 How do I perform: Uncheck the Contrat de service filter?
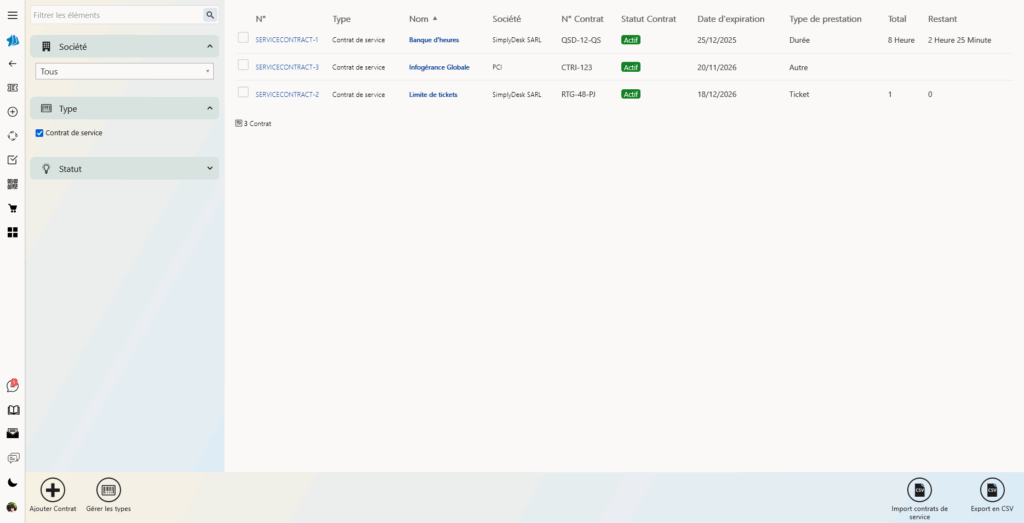point(39,133)
